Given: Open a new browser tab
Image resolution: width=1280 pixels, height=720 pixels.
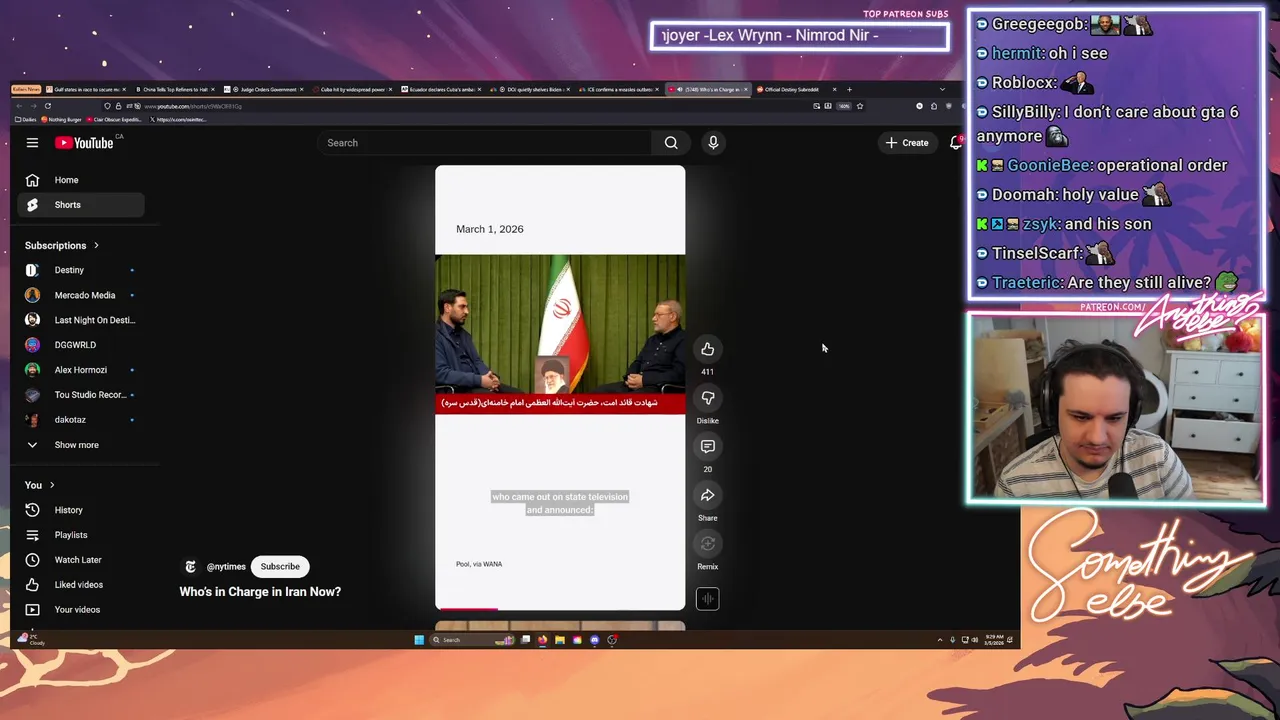Looking at the screenshot, I should [849, 89].
